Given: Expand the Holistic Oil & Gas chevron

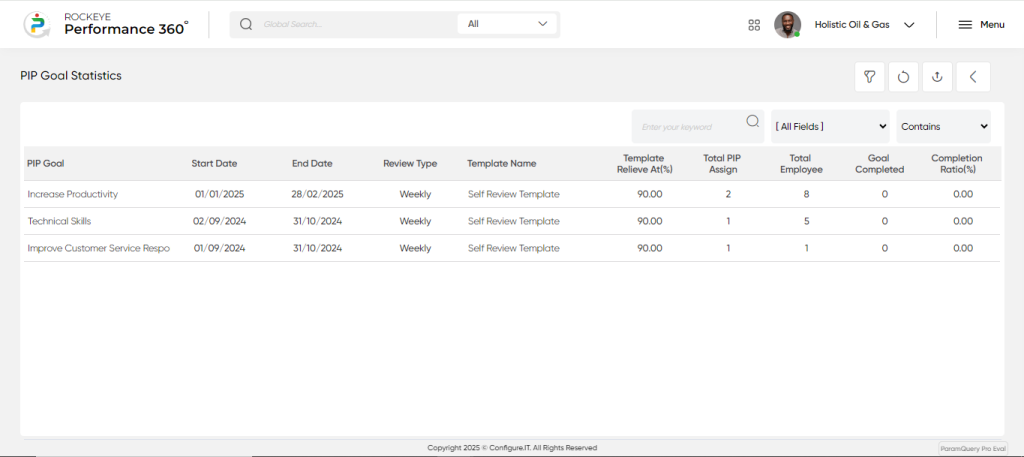Looking at the screenshot, I should [908, 25].
